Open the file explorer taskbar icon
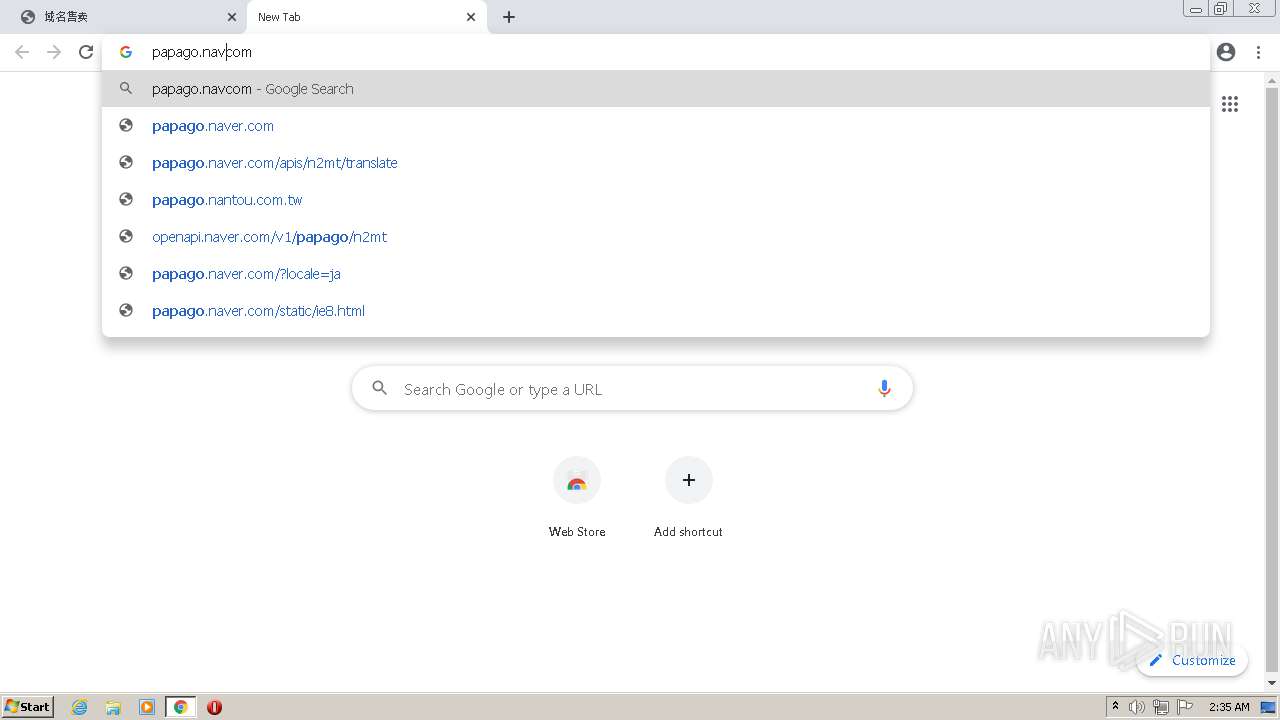 pyautogui.click(x=113, y=707)
